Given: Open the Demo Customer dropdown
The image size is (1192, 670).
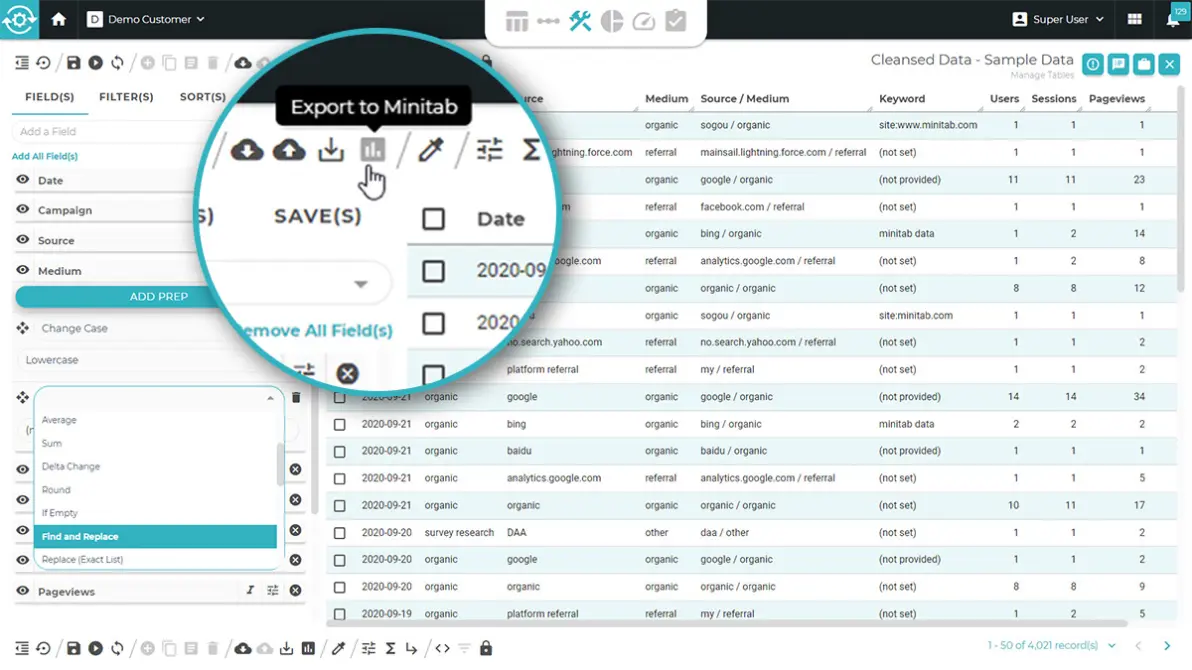Looking at the screenshot, I should [x=146, y=19].
